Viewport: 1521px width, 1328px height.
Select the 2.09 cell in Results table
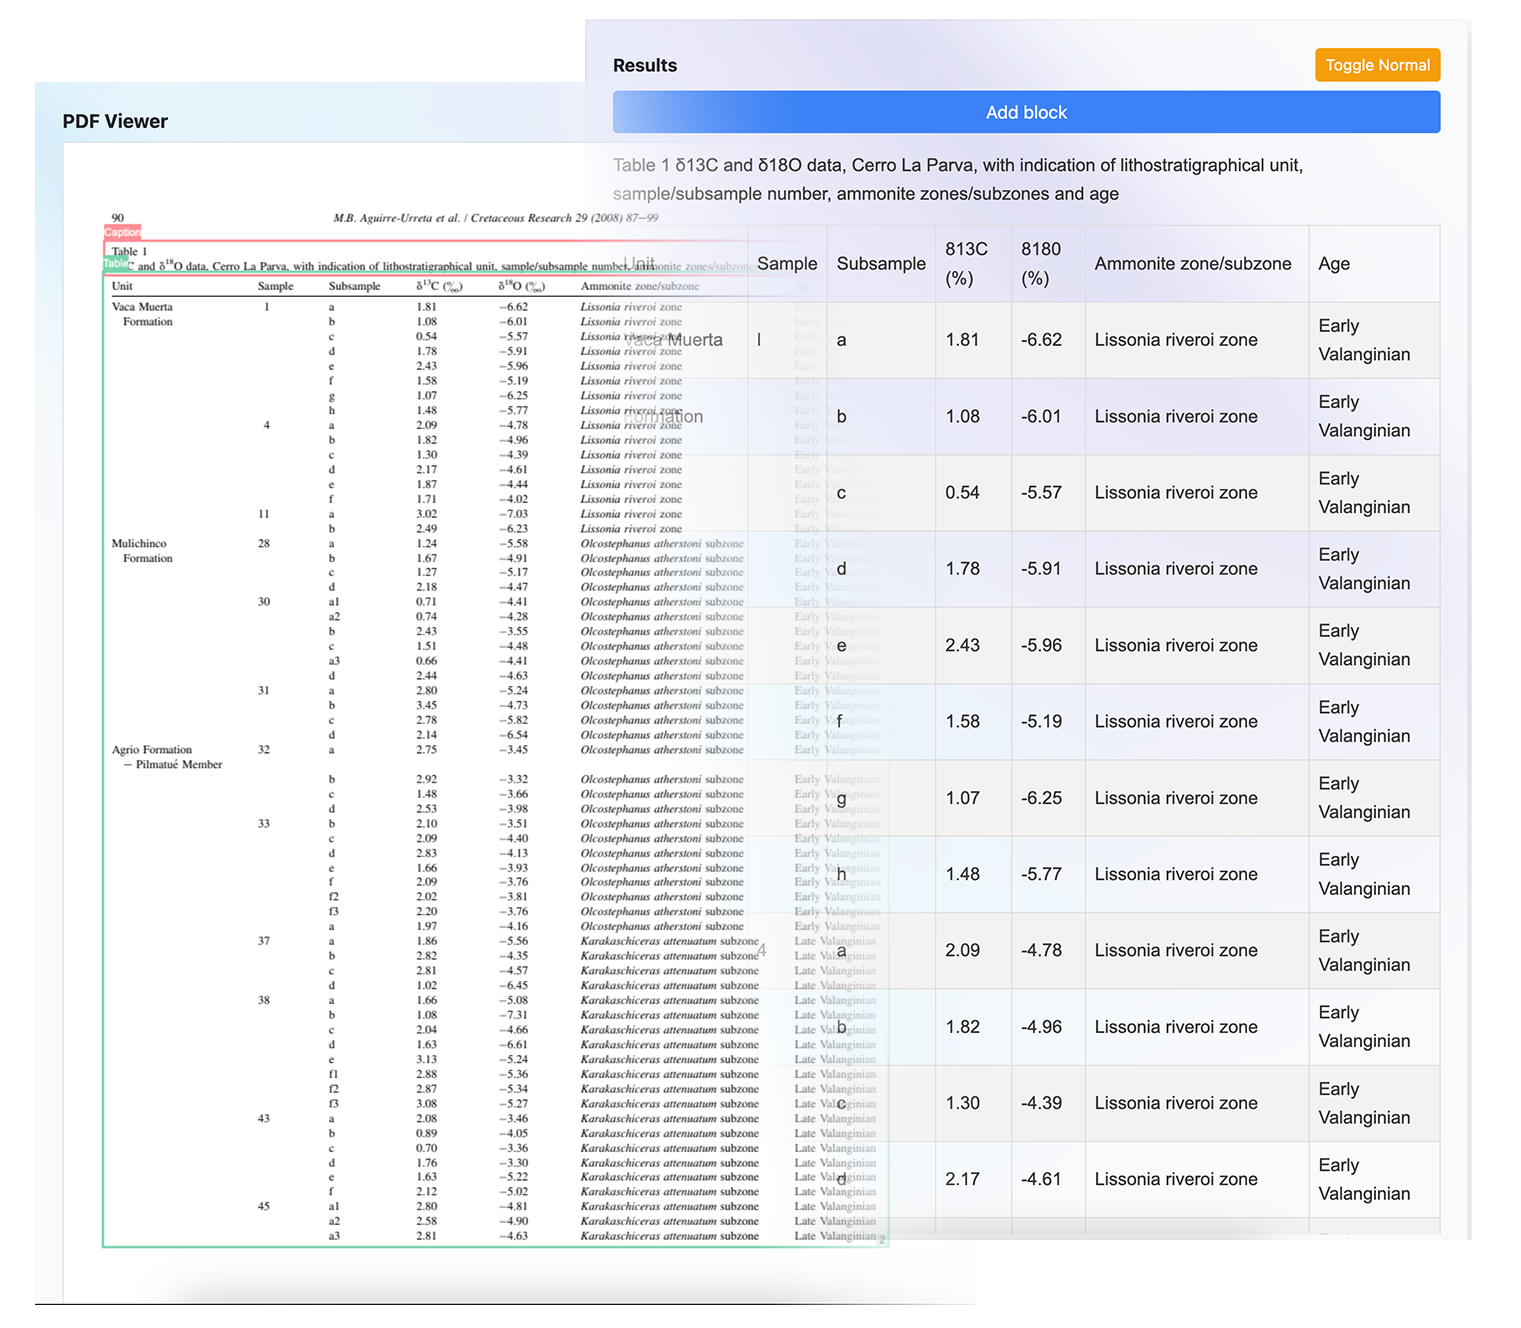(x=973, y=950)
